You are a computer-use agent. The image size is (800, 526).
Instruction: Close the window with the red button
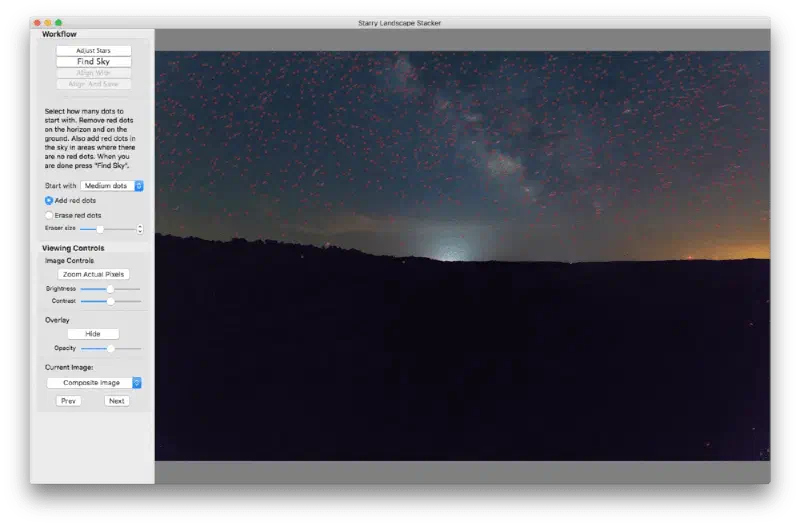tap(37, 22)
